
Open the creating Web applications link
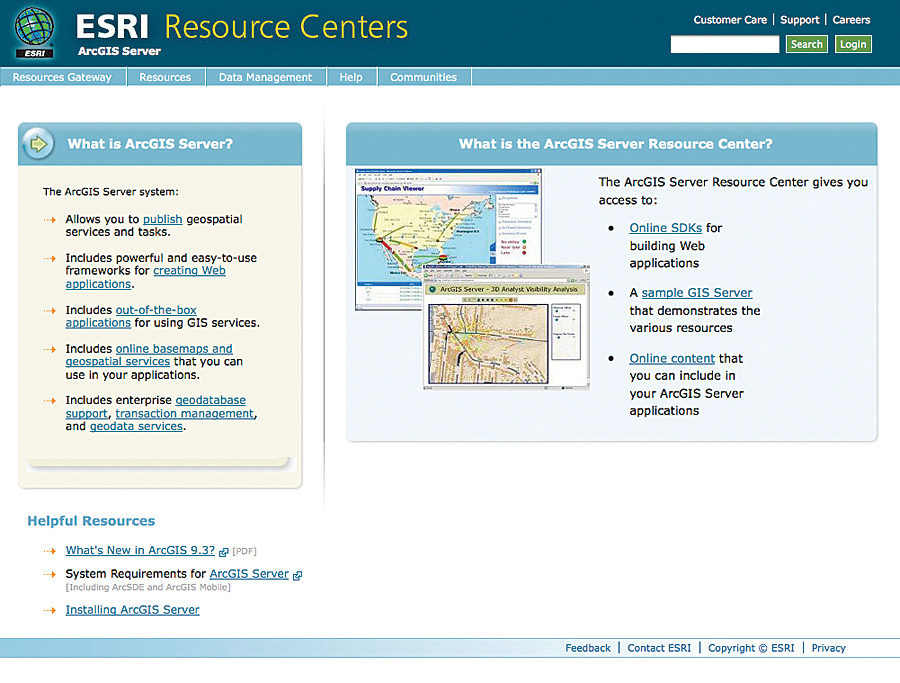[145, 277]
